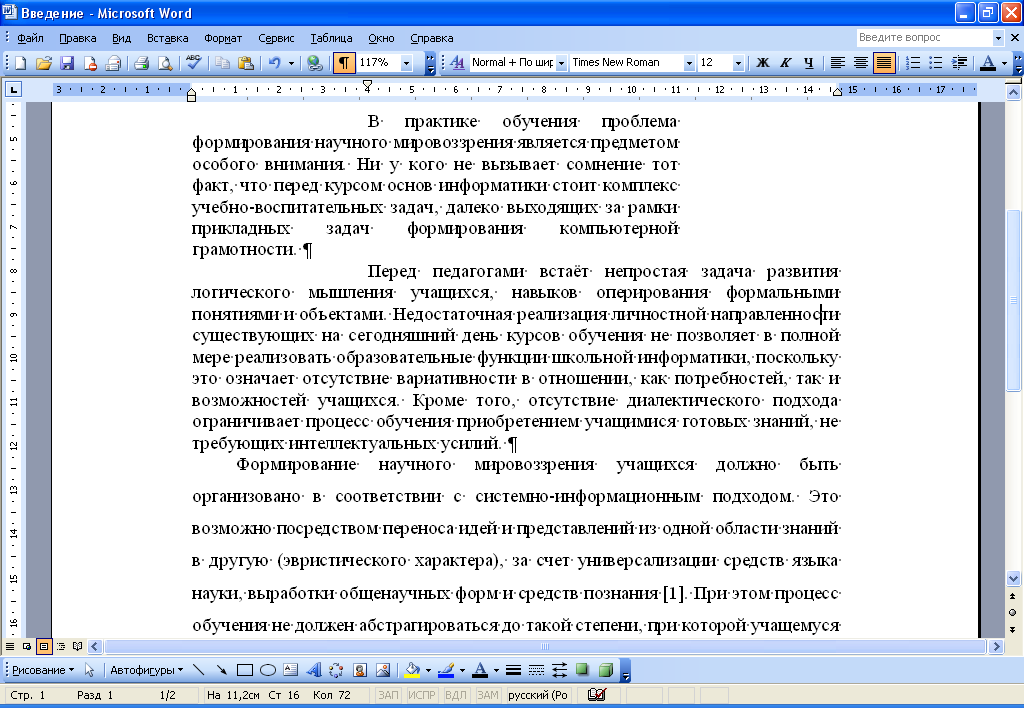
Task: Open the Файл menu
Action: pyautogui.click(x=30, y=38)
